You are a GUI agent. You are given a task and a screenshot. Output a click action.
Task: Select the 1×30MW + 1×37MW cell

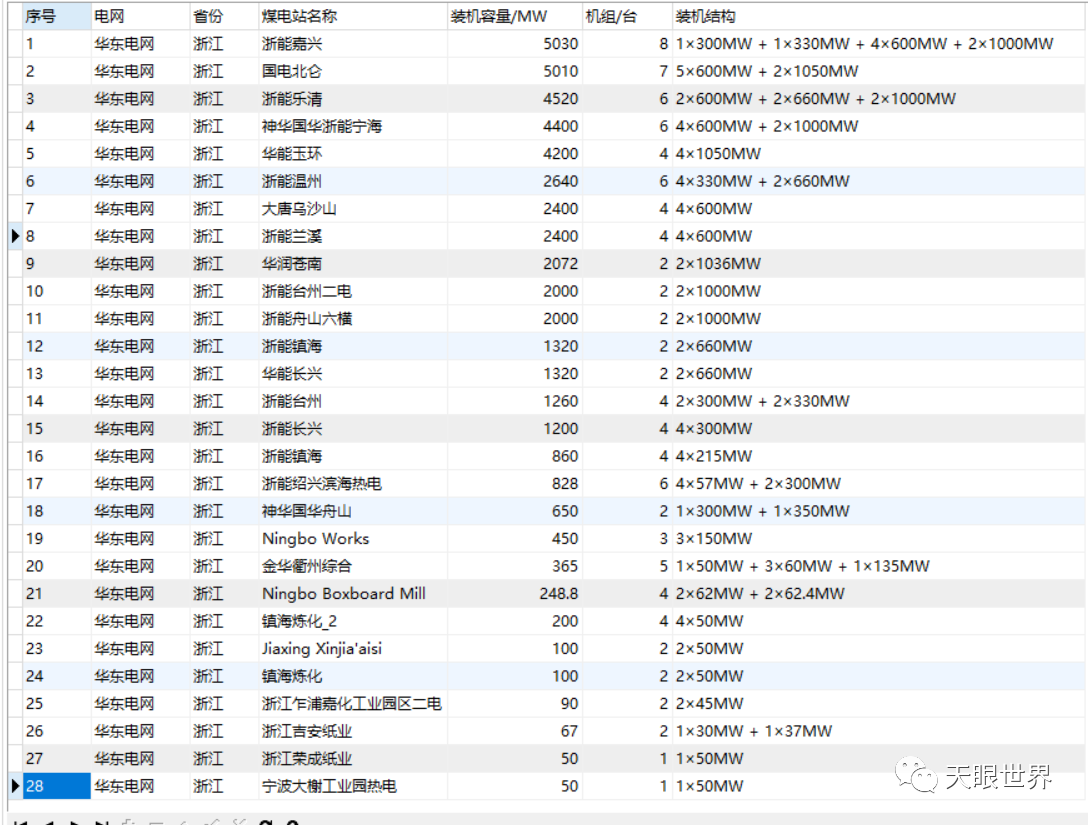tap(878, 731)
